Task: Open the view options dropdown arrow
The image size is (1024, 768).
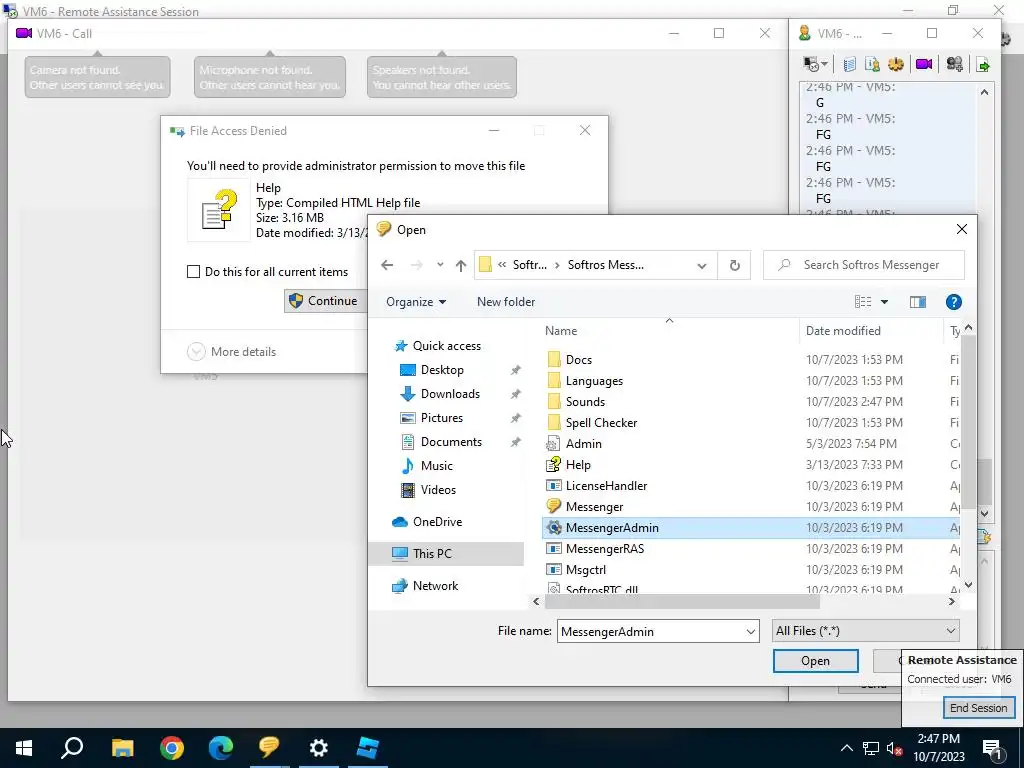Action: 884,302
